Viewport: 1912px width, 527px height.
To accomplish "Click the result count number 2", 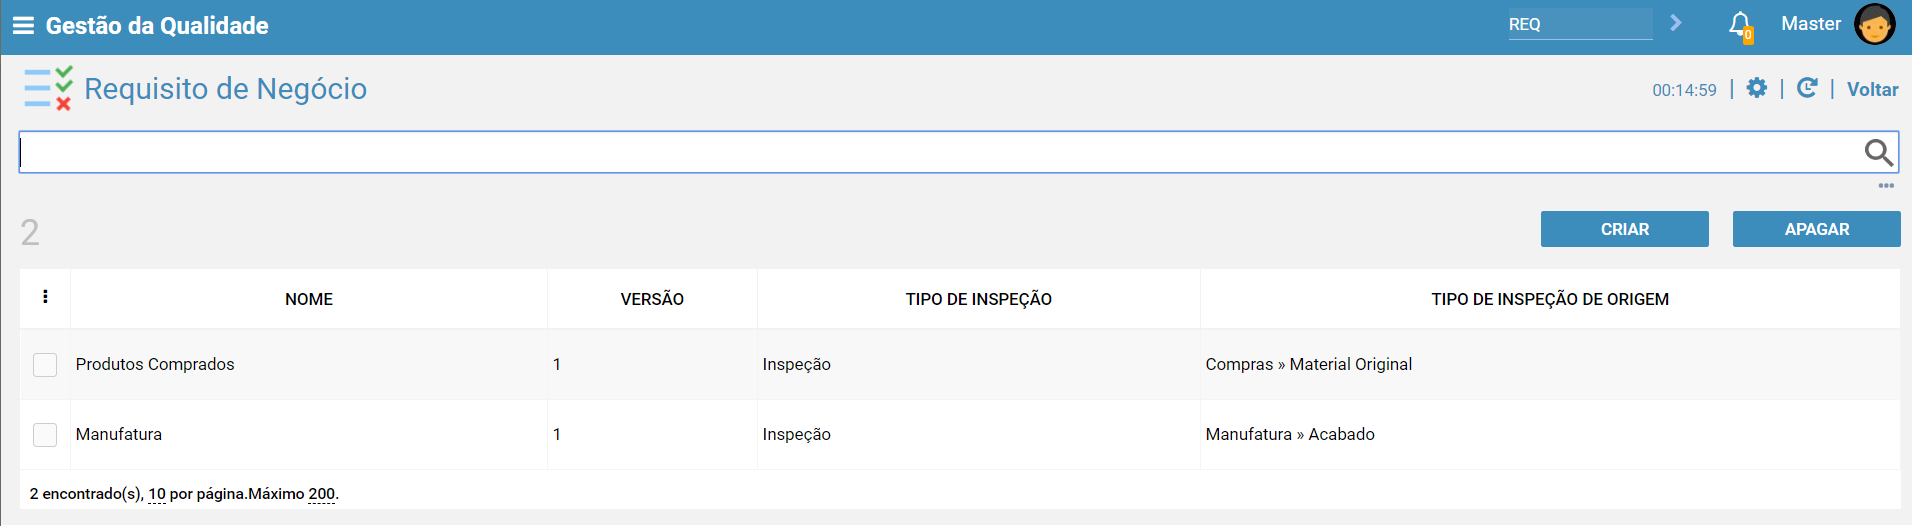I will 30,233.
